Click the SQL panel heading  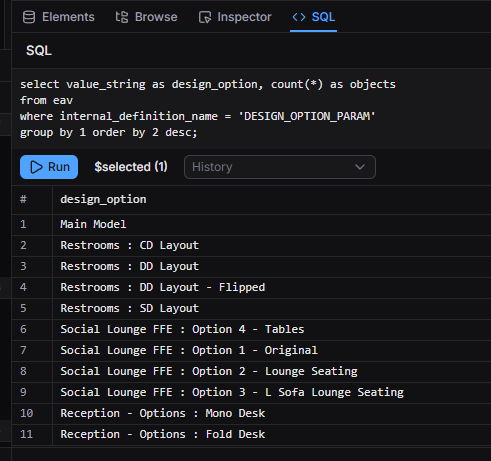(39, 51)
